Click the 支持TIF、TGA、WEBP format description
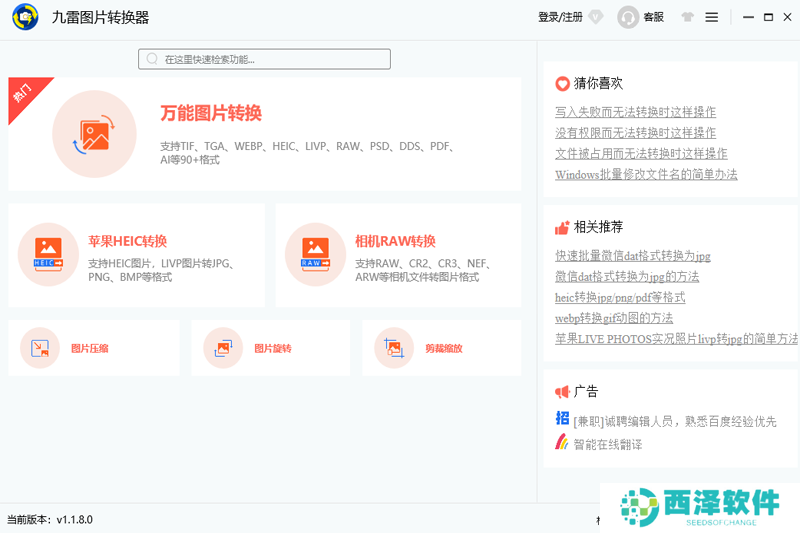Viewport: 800px width, 533px height. point(307,153)
